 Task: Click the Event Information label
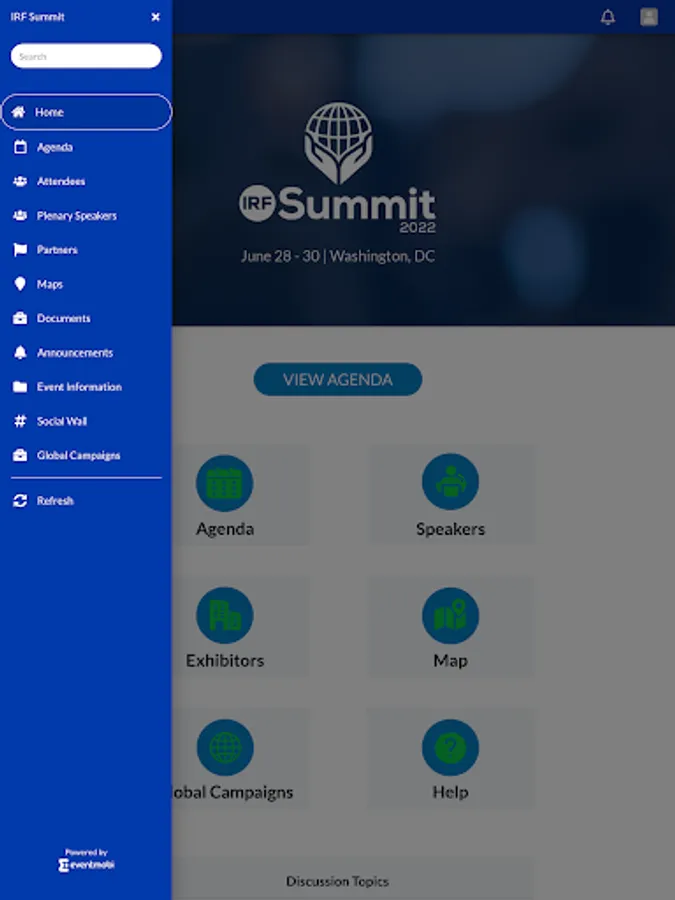click(x=79, y=387)
